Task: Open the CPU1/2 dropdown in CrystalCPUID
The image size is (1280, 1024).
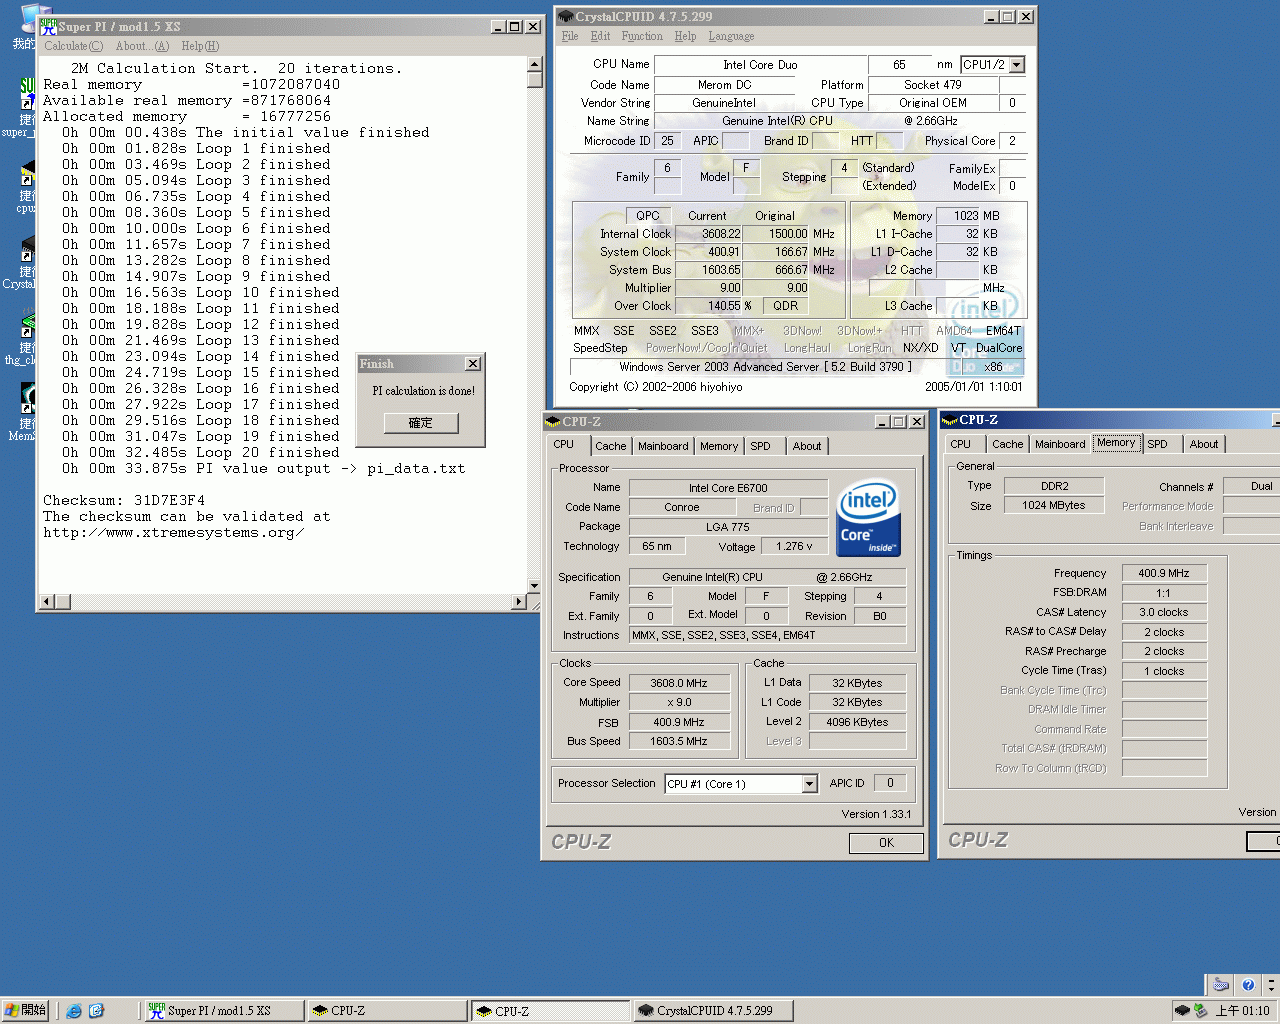Action: (1017, 65)
